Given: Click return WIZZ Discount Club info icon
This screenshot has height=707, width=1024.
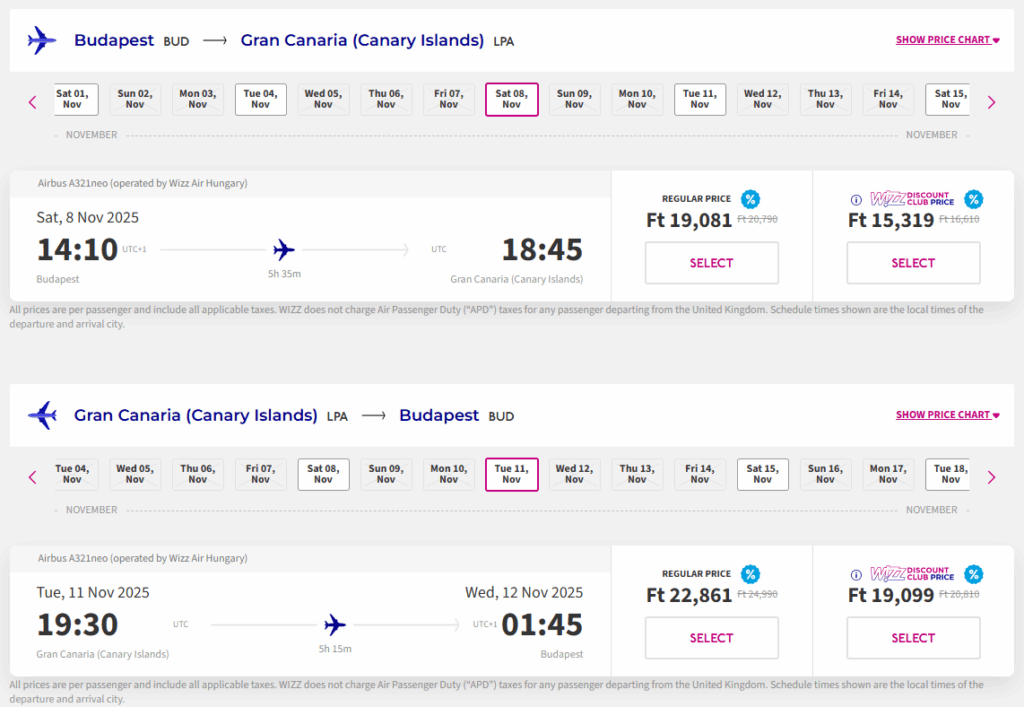Looking at the screenshot, I should coord(855,574).
